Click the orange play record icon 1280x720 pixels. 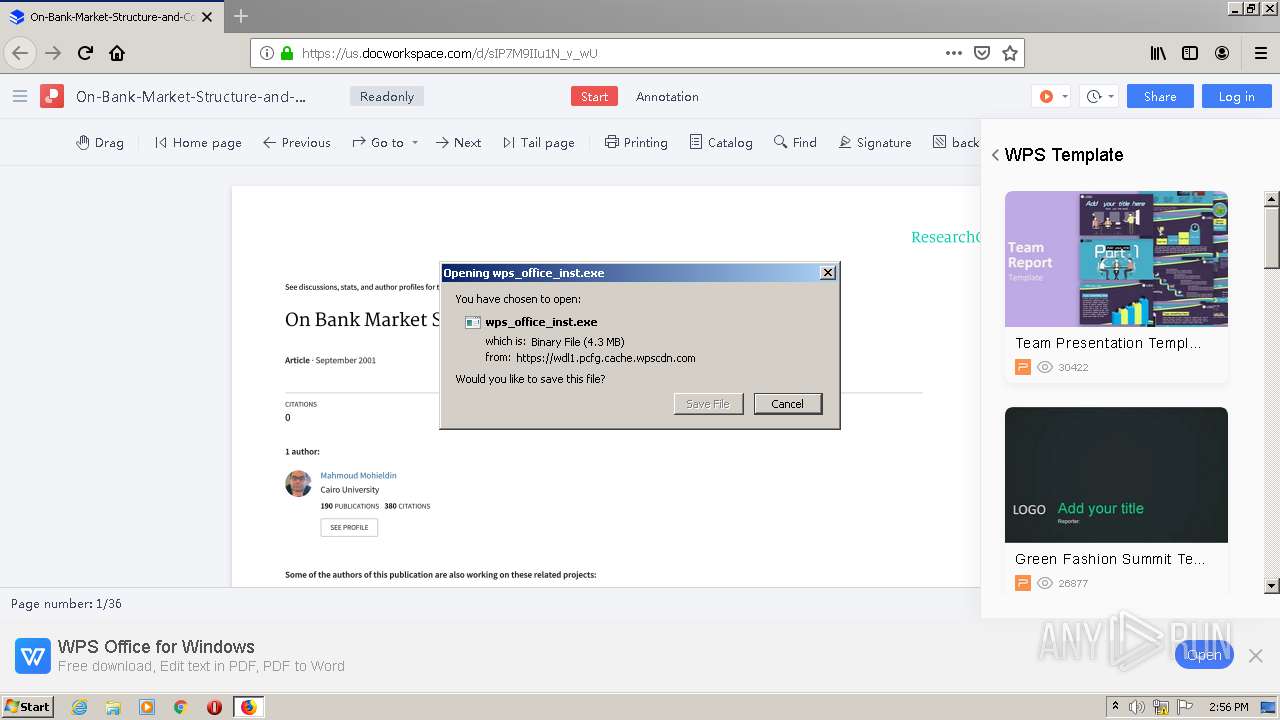pos(1046,96)
